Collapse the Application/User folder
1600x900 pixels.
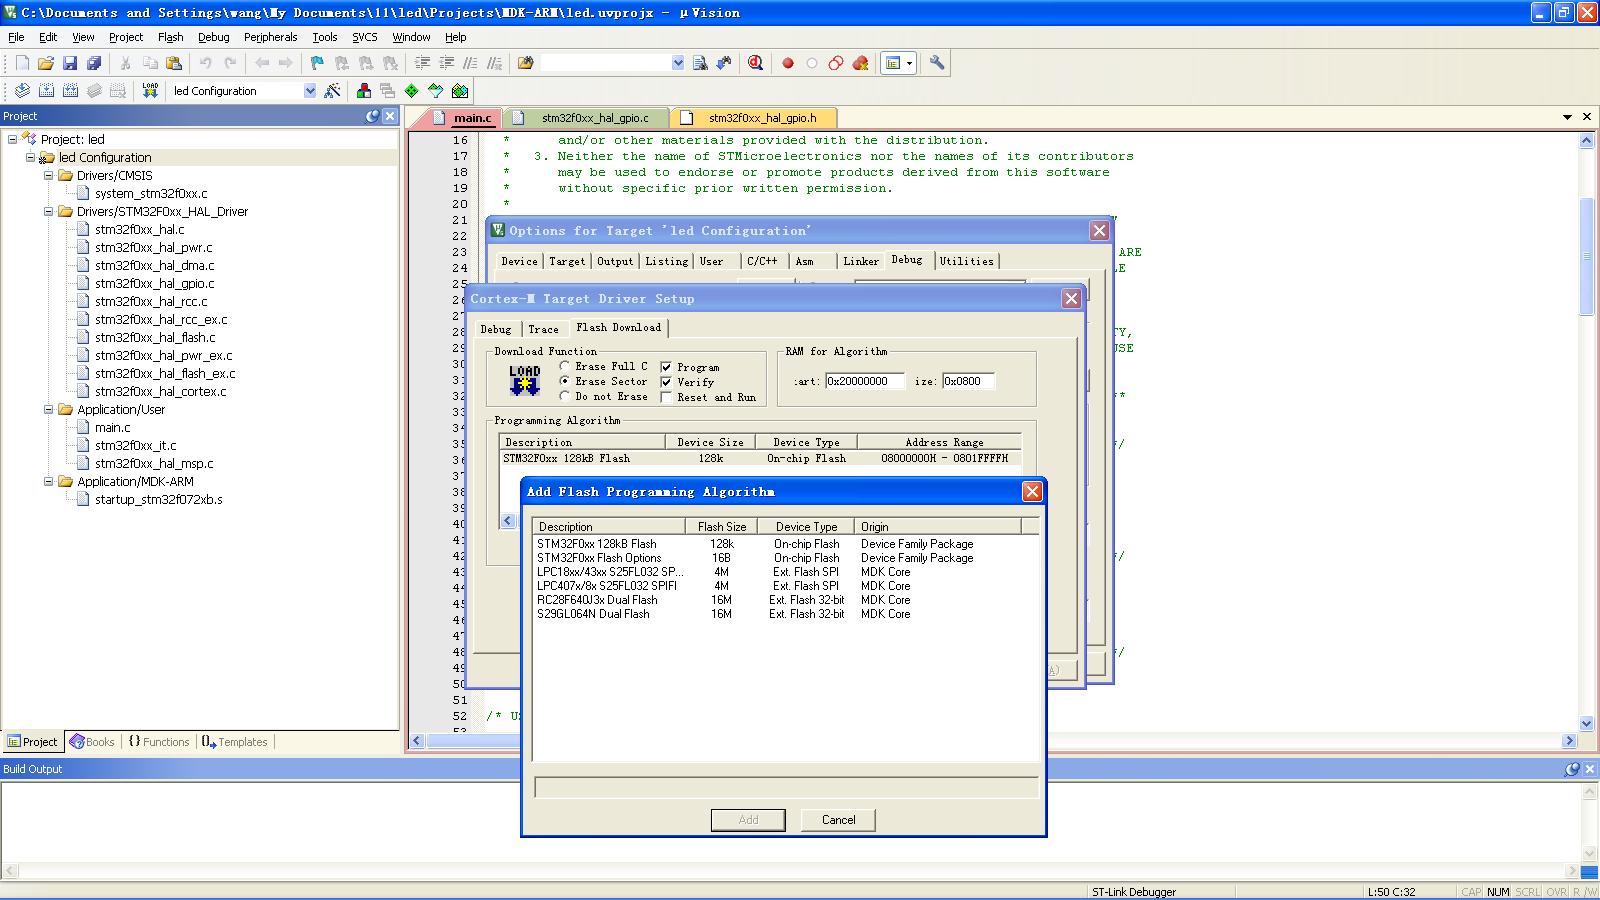[48, 409]
